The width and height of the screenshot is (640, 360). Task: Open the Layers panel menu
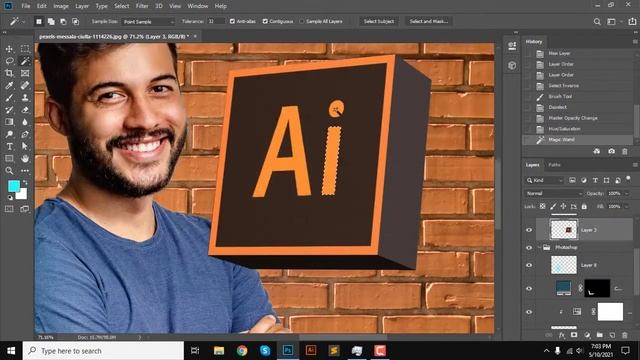click(x=635, y=165)
